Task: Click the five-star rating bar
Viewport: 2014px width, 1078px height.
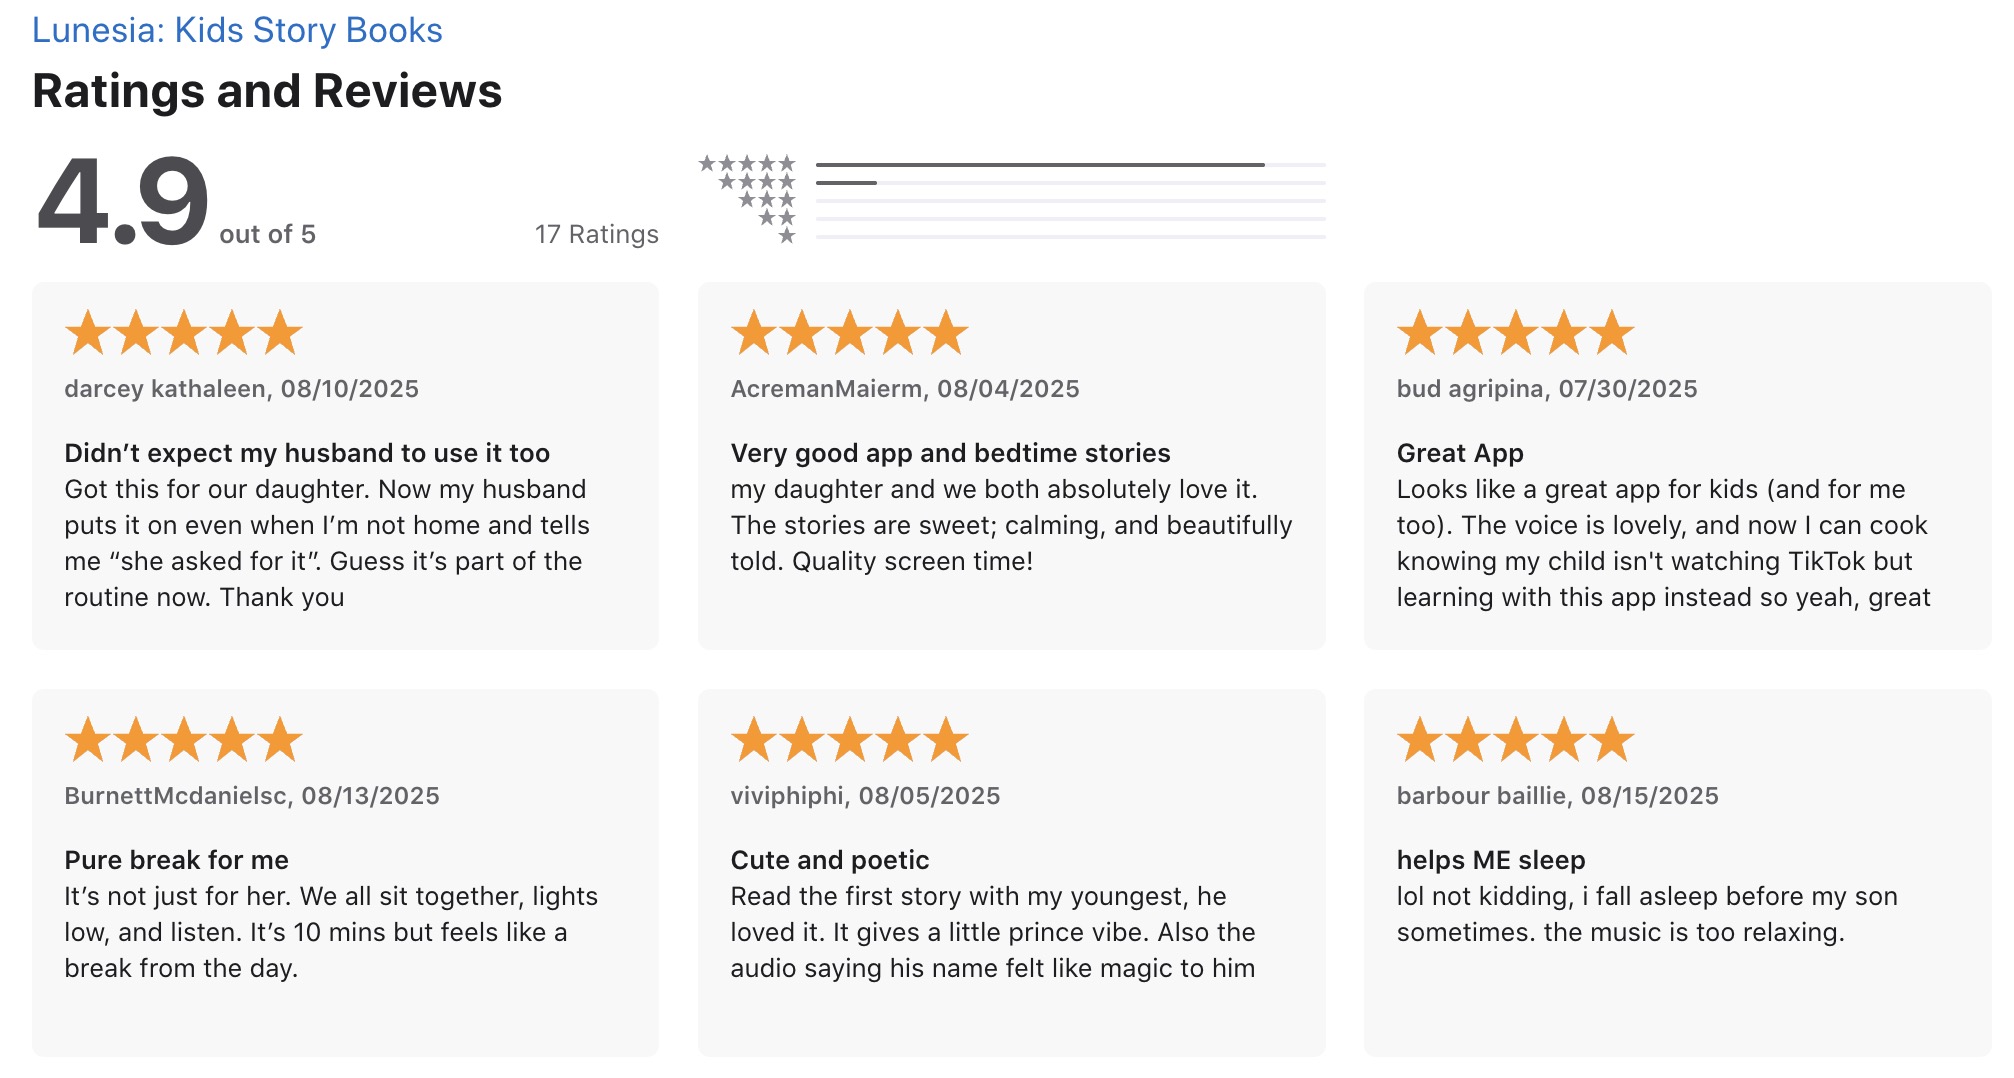Action: pyautogui.click(x=1070, y=164)
